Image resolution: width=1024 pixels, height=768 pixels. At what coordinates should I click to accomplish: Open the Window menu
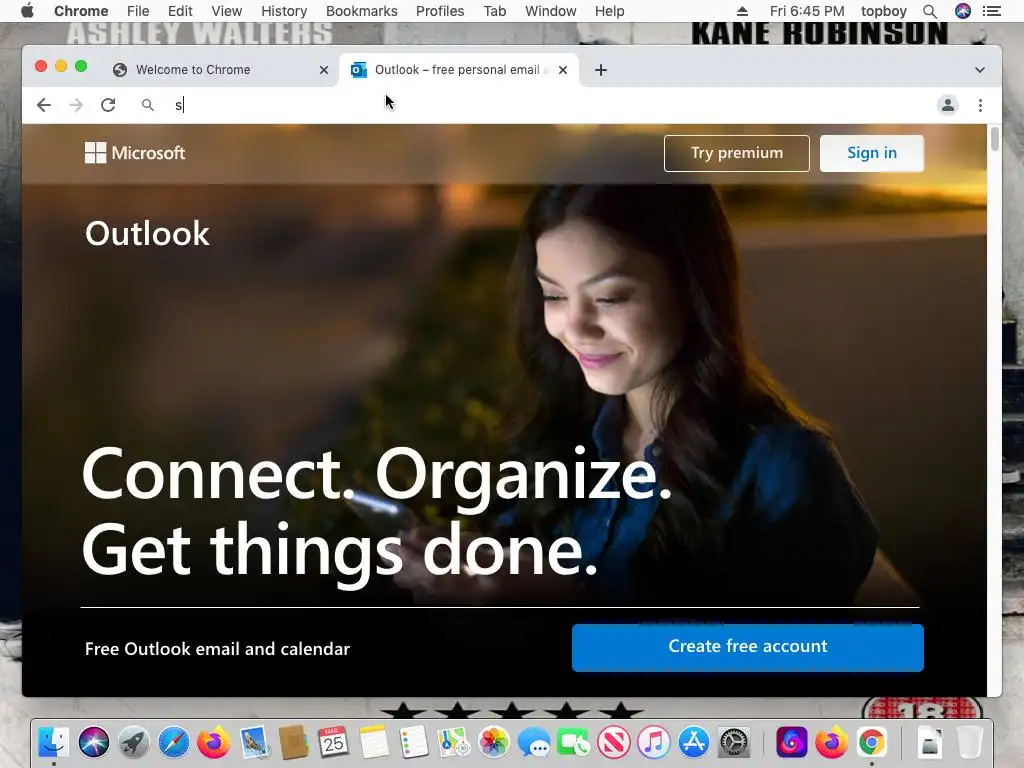click(x=551, y=11)
